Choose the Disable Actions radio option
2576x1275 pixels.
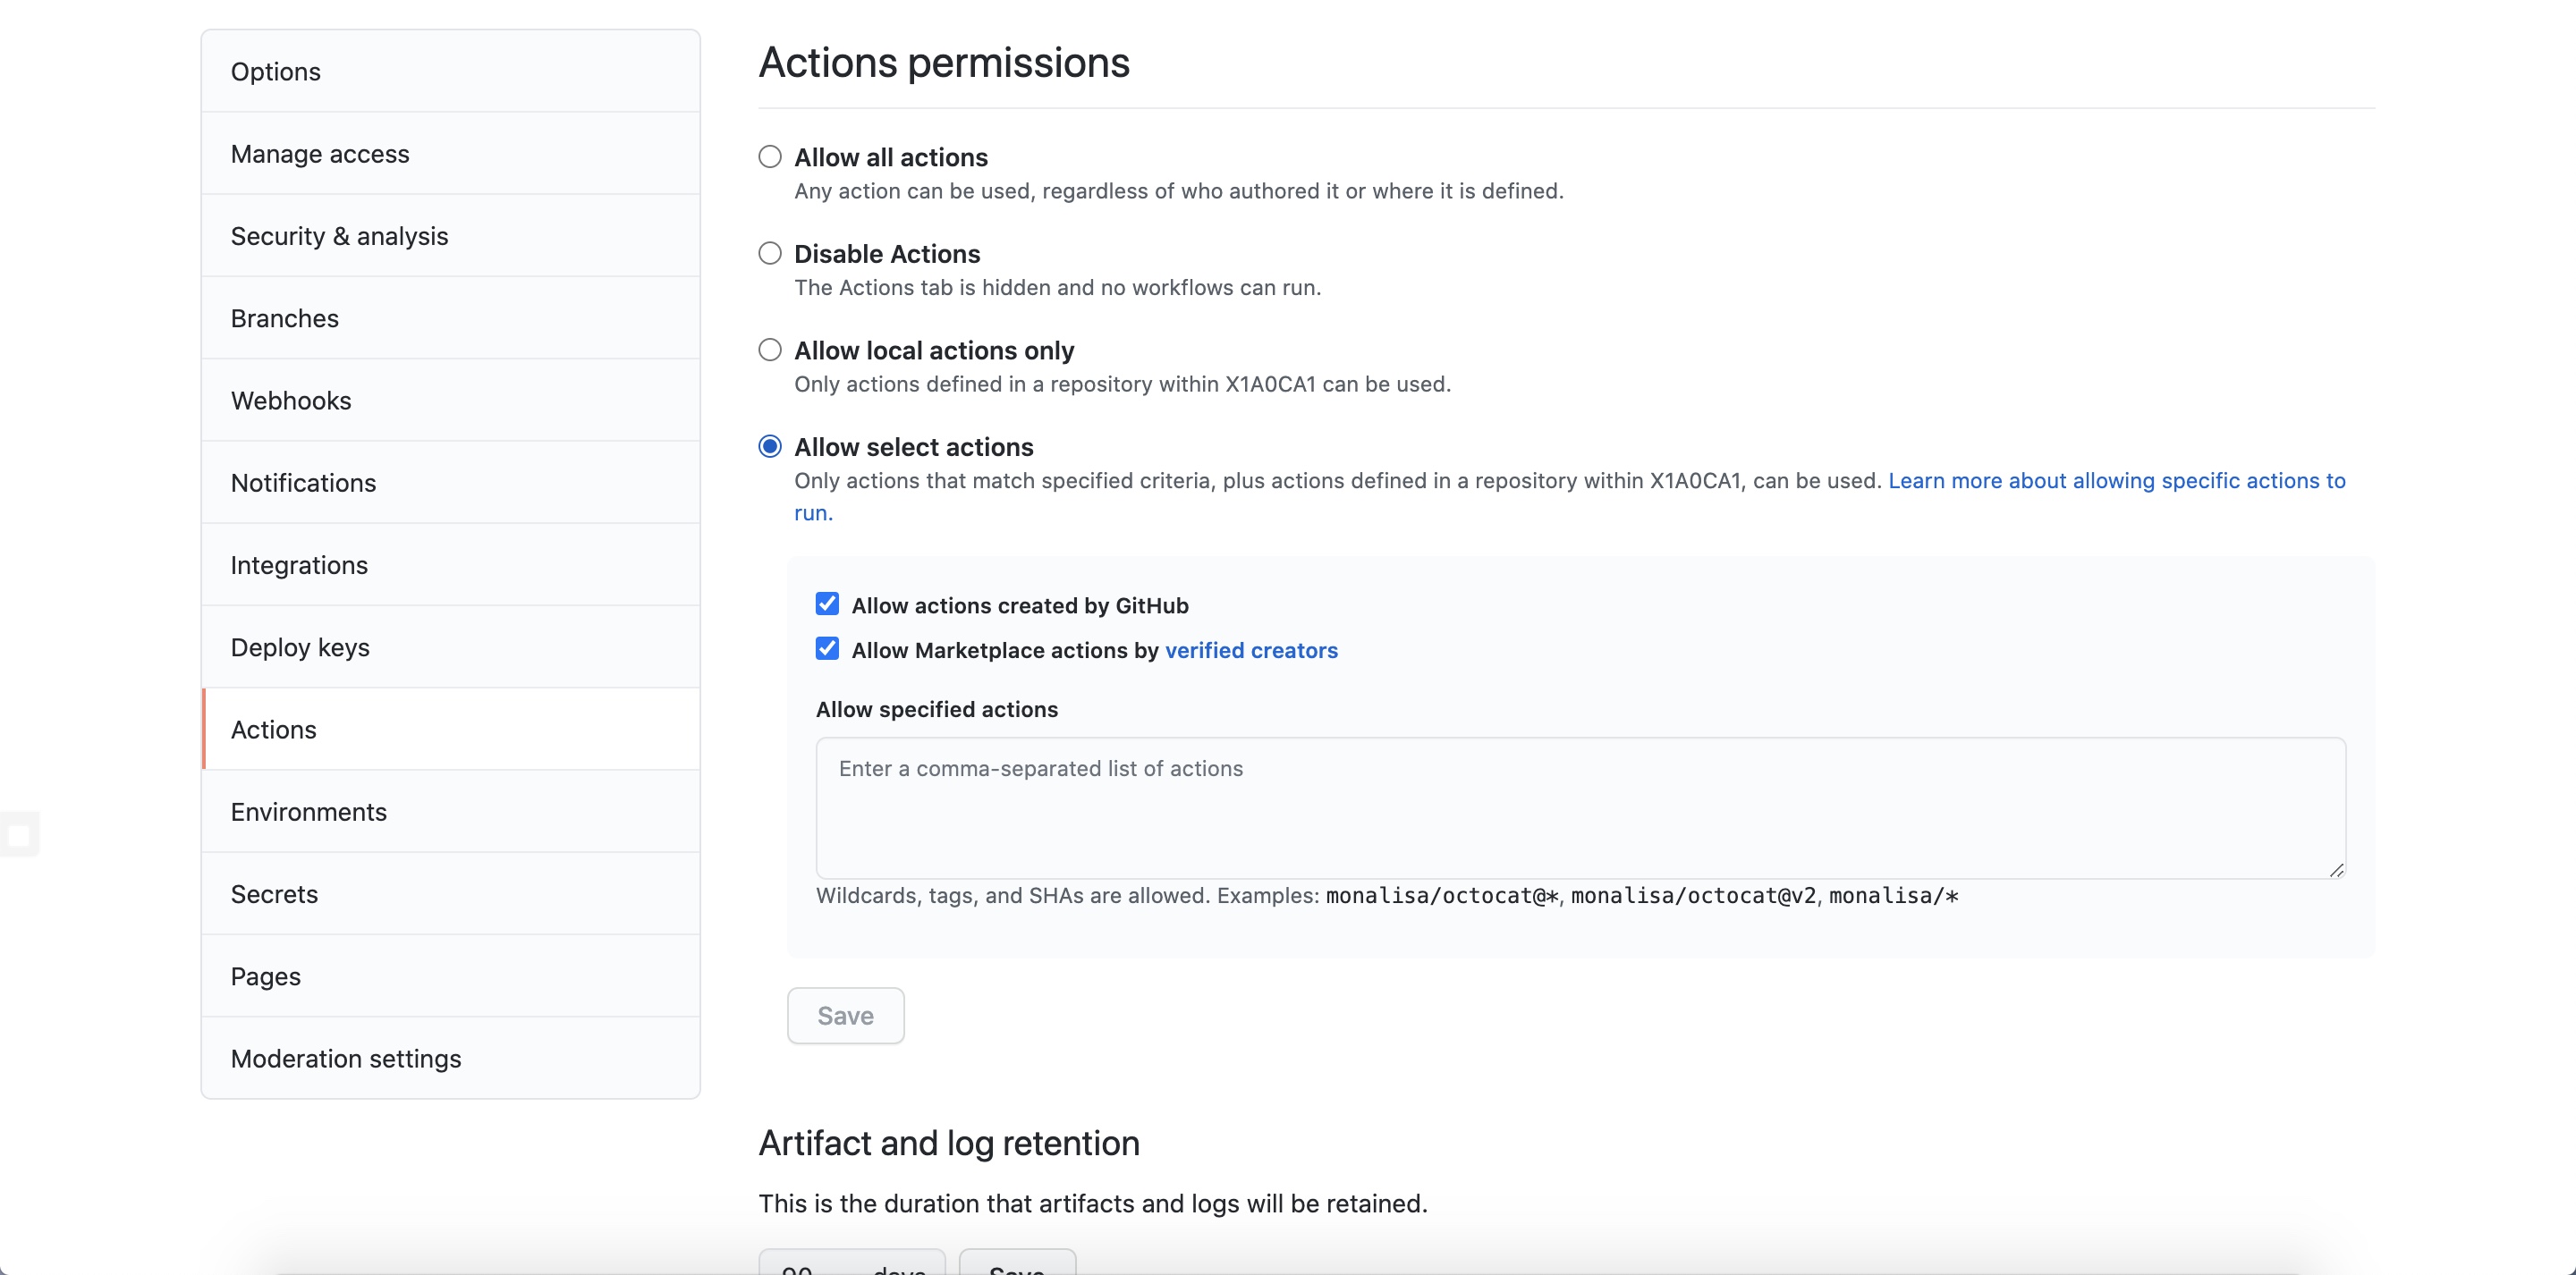pyautogui.click(x=769, y=254)
